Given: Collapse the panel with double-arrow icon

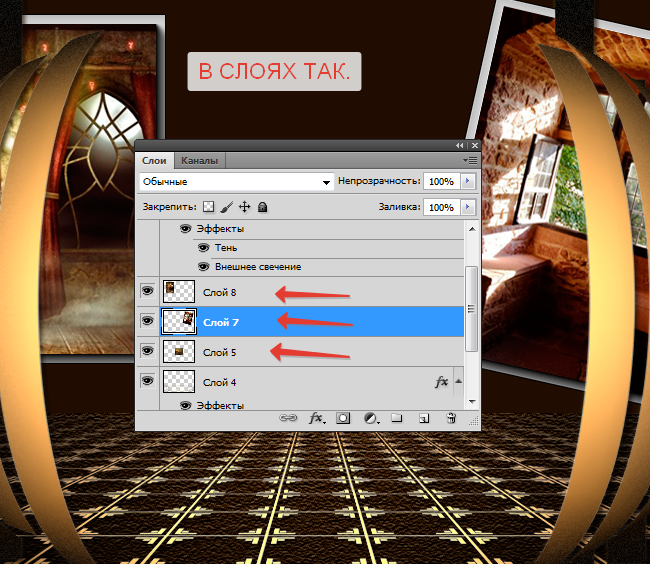Looking at the screenshot, I should point(459,145).
